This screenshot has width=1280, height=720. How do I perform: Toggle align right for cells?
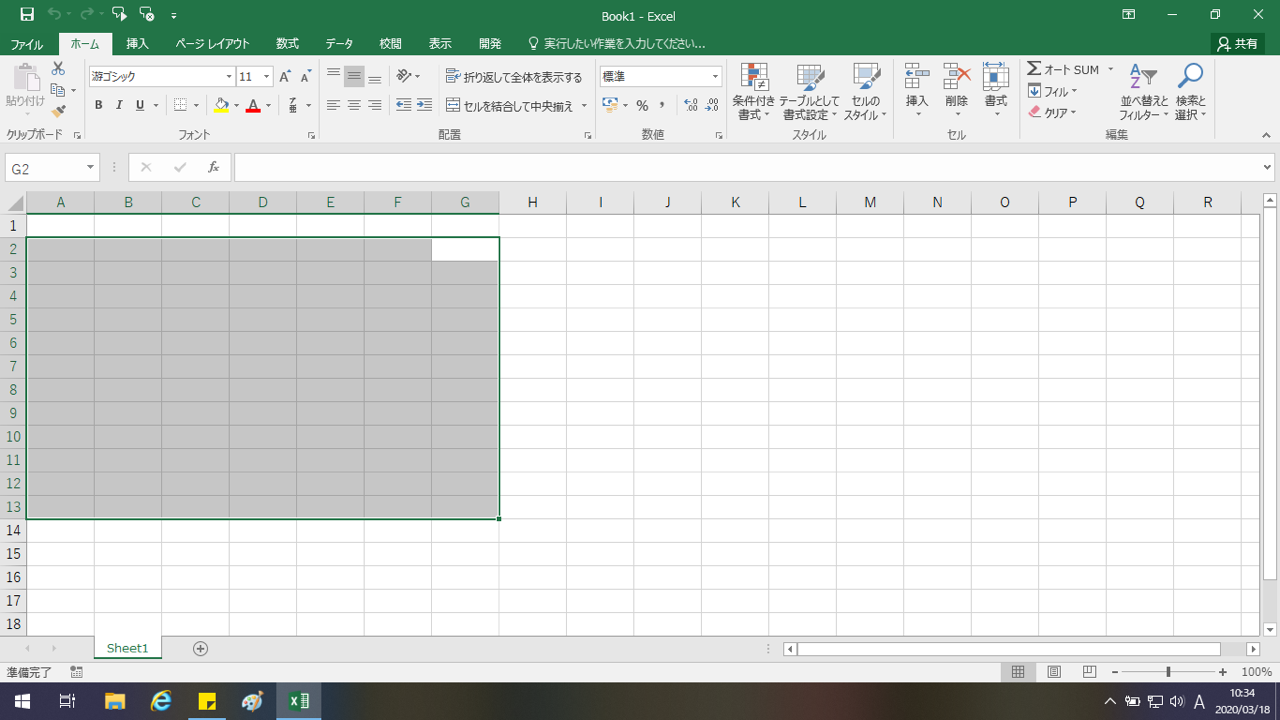pos(375,105)
